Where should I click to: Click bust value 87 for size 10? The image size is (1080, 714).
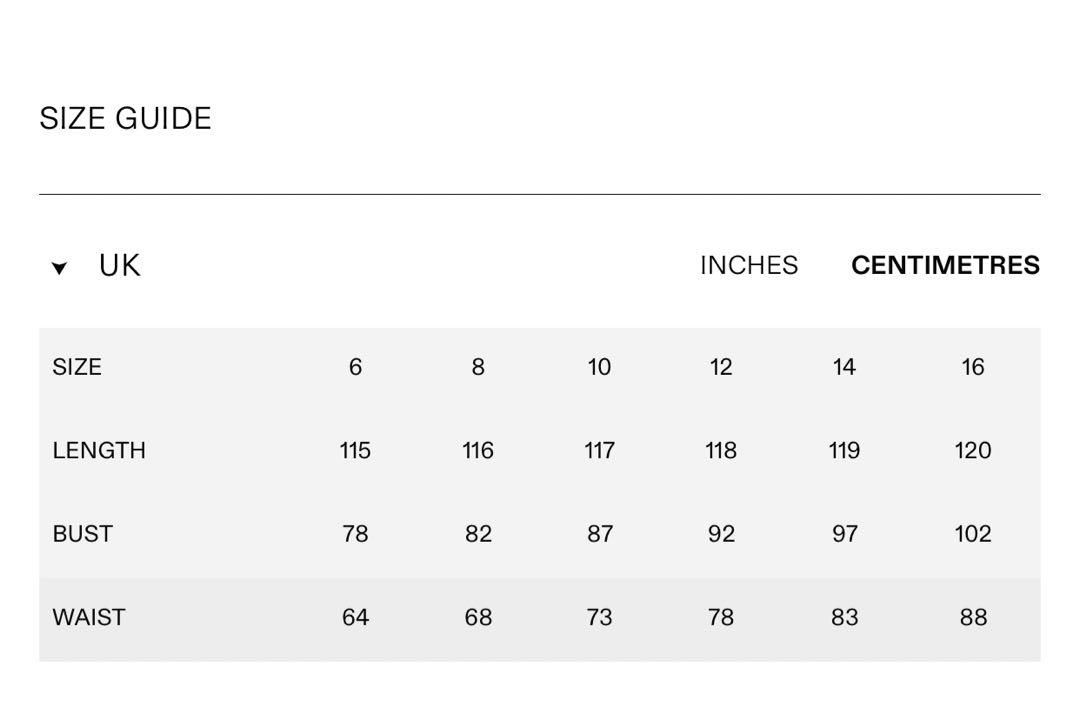pos(599,534)
